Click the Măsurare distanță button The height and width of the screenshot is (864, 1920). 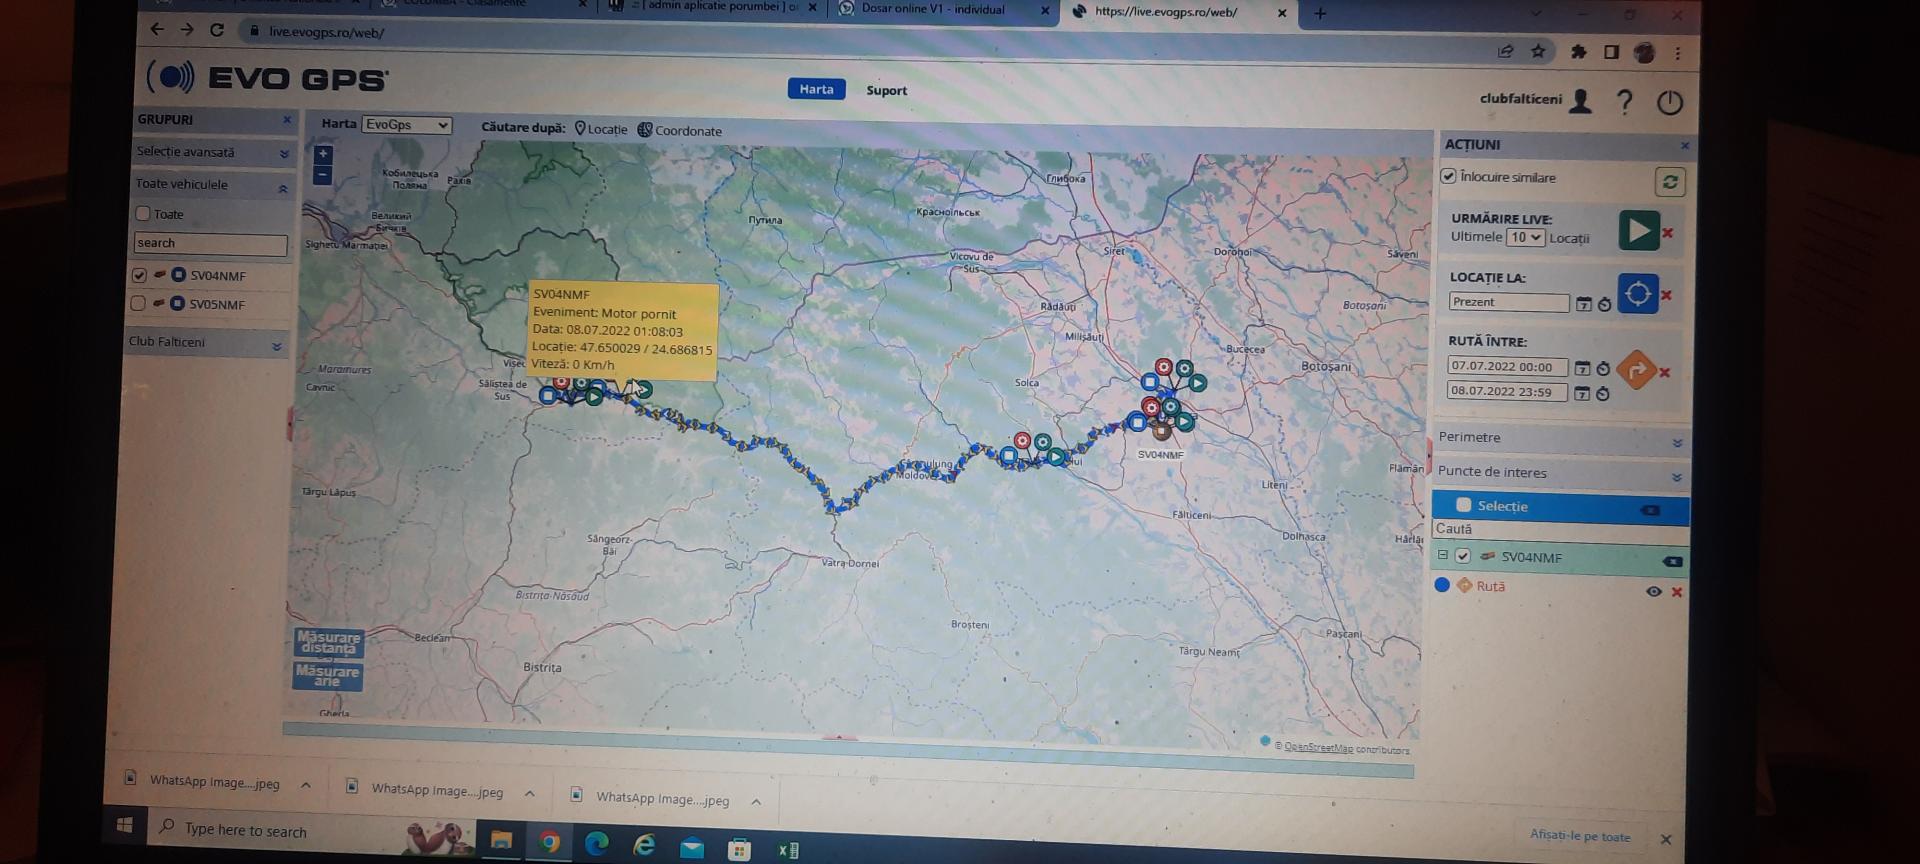(328, 642)
